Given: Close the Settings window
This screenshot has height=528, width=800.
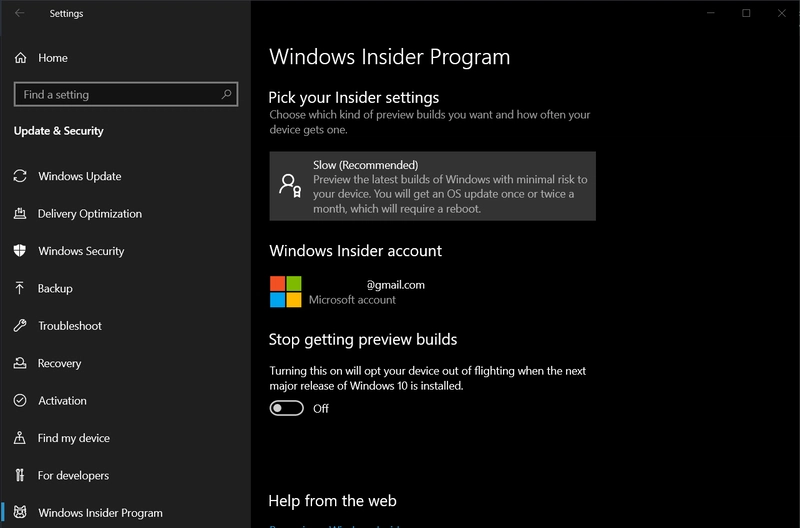Looking at the screenshot, I should point(782,13).
